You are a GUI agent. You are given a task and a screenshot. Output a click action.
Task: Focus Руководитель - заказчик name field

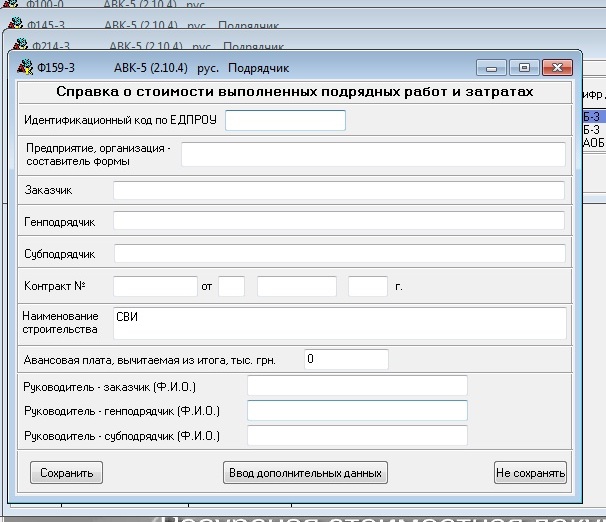point(357,387)
